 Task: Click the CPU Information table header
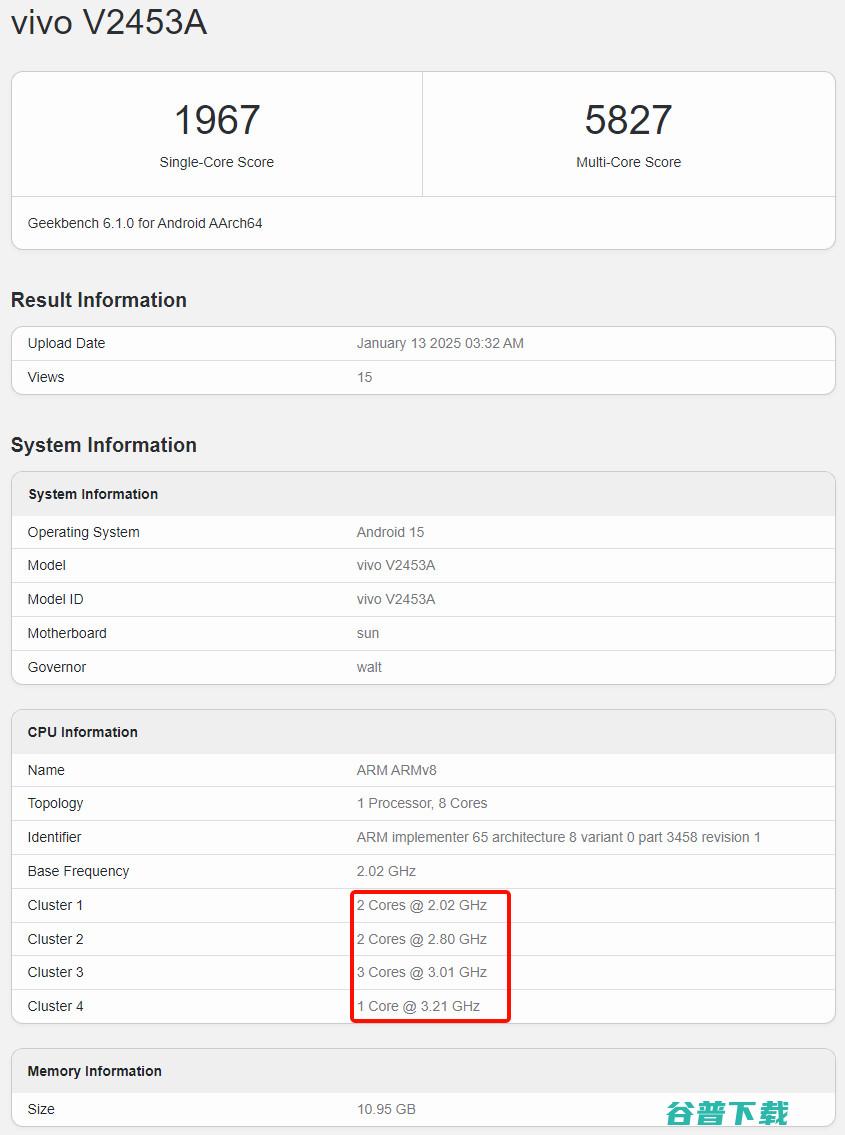click(x=83, y=732)
